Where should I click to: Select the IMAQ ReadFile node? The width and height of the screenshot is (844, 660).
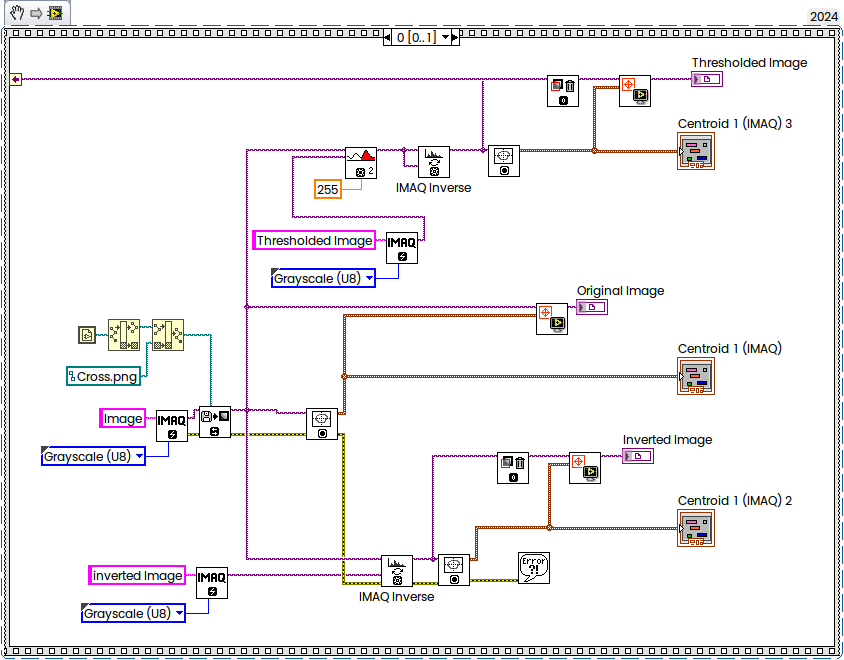pos(215,422)
